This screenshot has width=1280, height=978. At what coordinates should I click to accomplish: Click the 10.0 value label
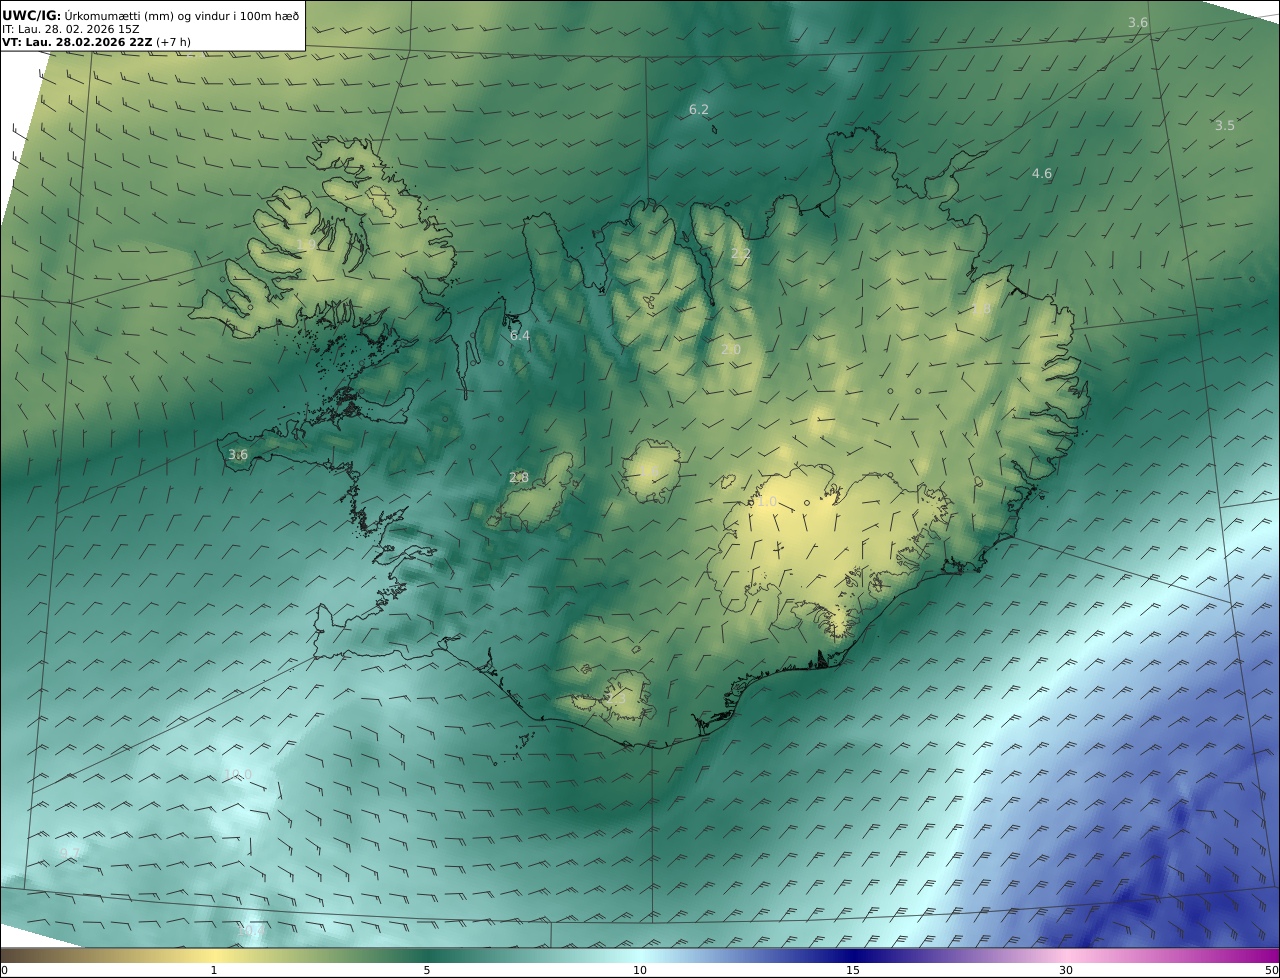pos(238,774)
